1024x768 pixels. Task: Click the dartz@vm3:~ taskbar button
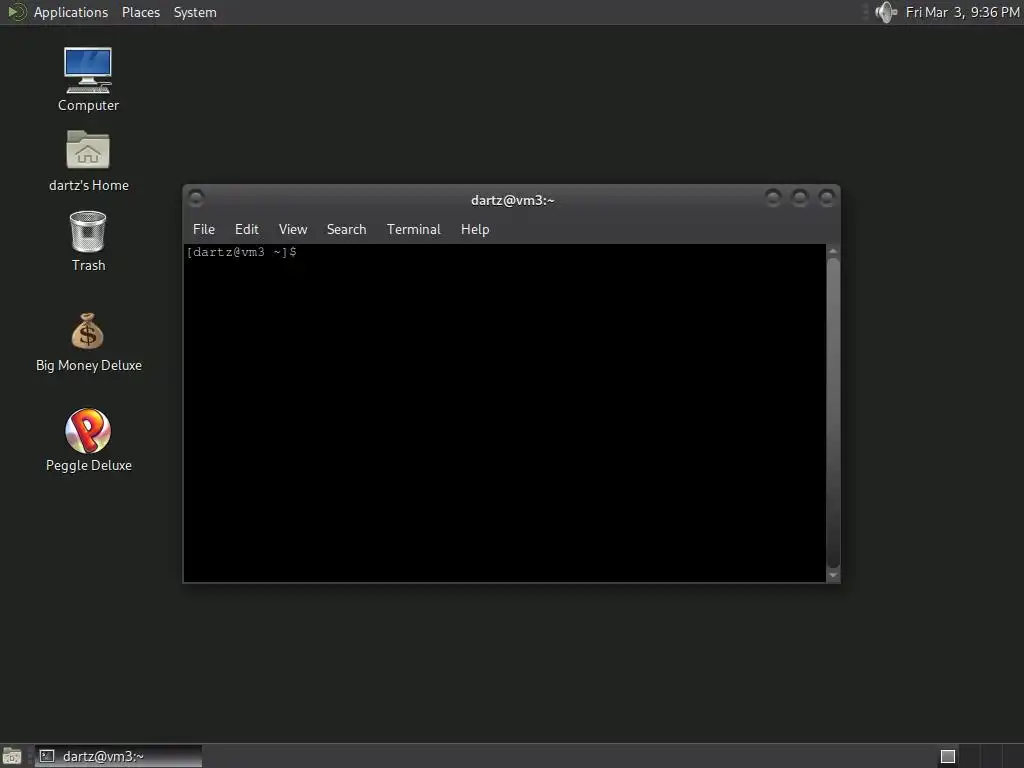(x=118, y=756)
